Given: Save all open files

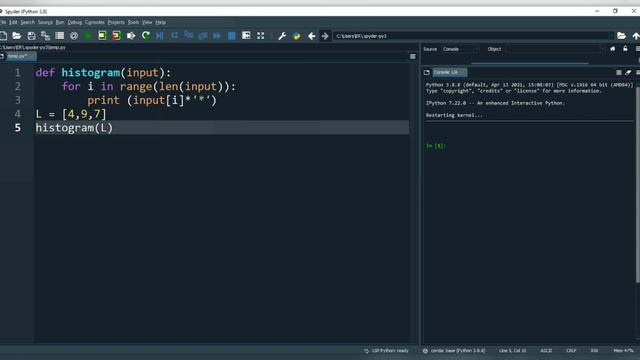Looking at the screenshot, I should click(x=45, y=36).
